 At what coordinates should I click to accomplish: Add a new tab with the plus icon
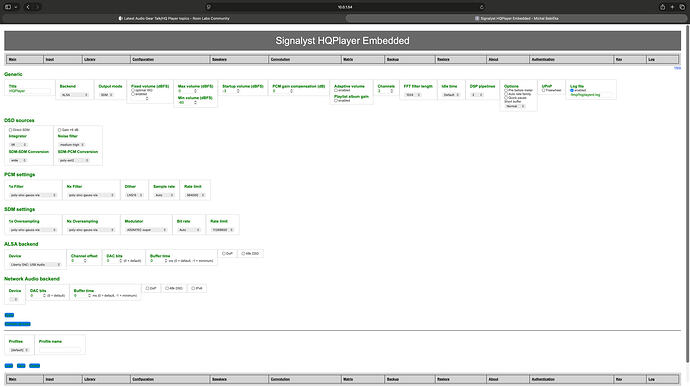672,7
